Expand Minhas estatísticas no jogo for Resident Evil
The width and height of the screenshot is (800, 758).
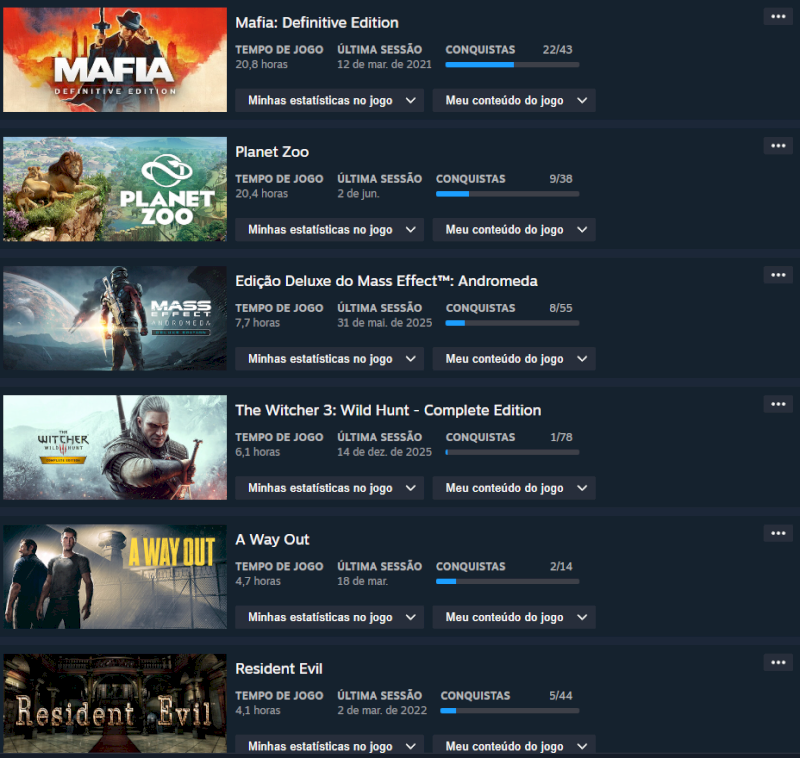(329, 745)
